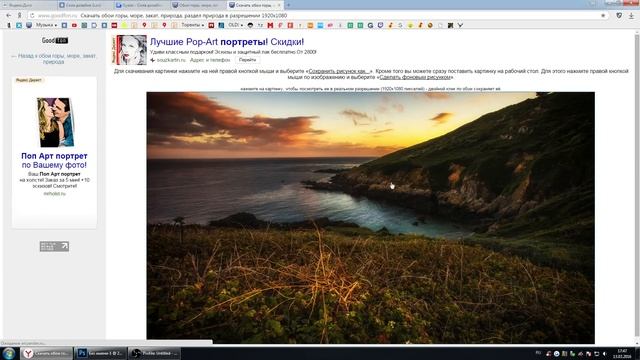Open the shield protection icon in address bar

pos(619,16)
